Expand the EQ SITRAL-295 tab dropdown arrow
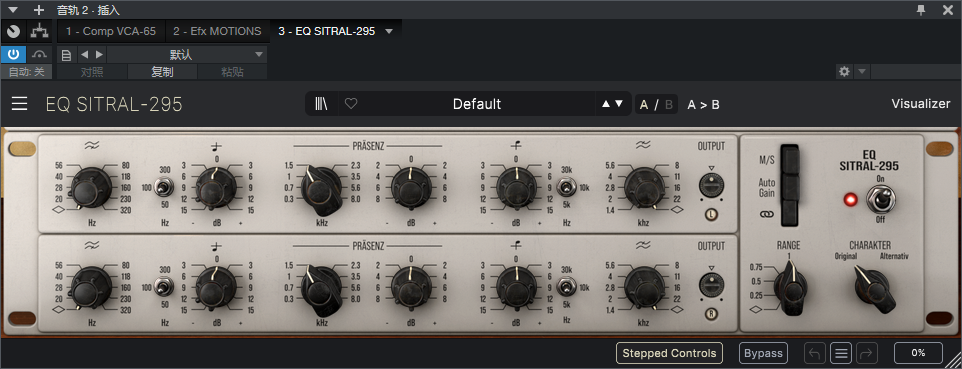Image resolution: width=962 pixels, height=369 pixels. 388,31
